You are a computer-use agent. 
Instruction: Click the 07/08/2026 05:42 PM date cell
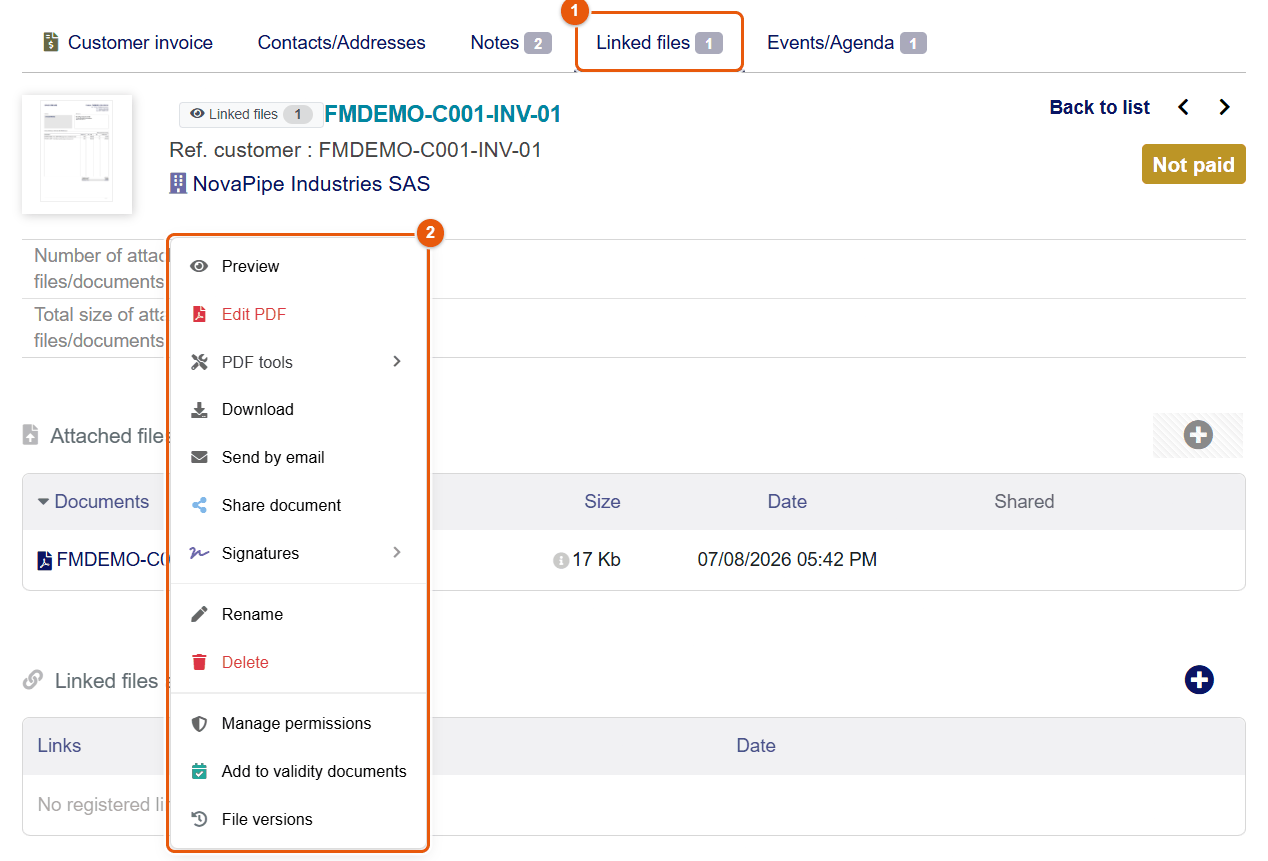787,560
